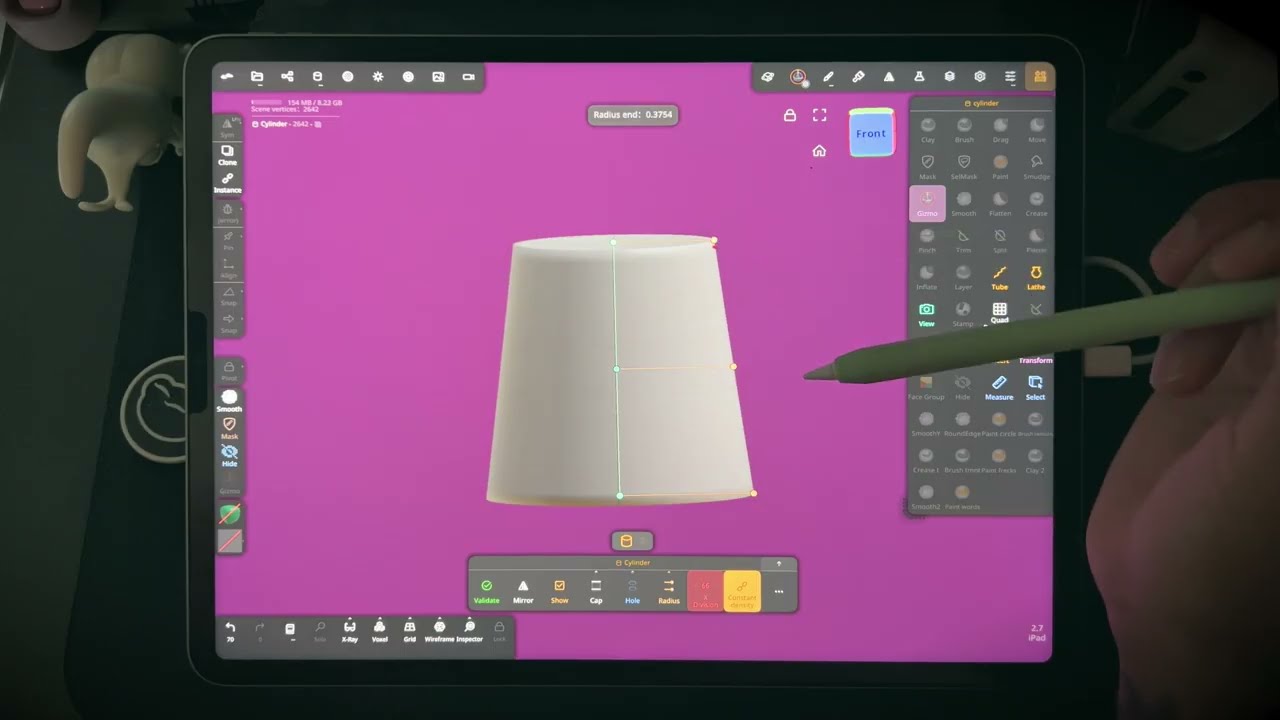Select the SelMask tool
1280x720 pixels.
pos(964,167)
